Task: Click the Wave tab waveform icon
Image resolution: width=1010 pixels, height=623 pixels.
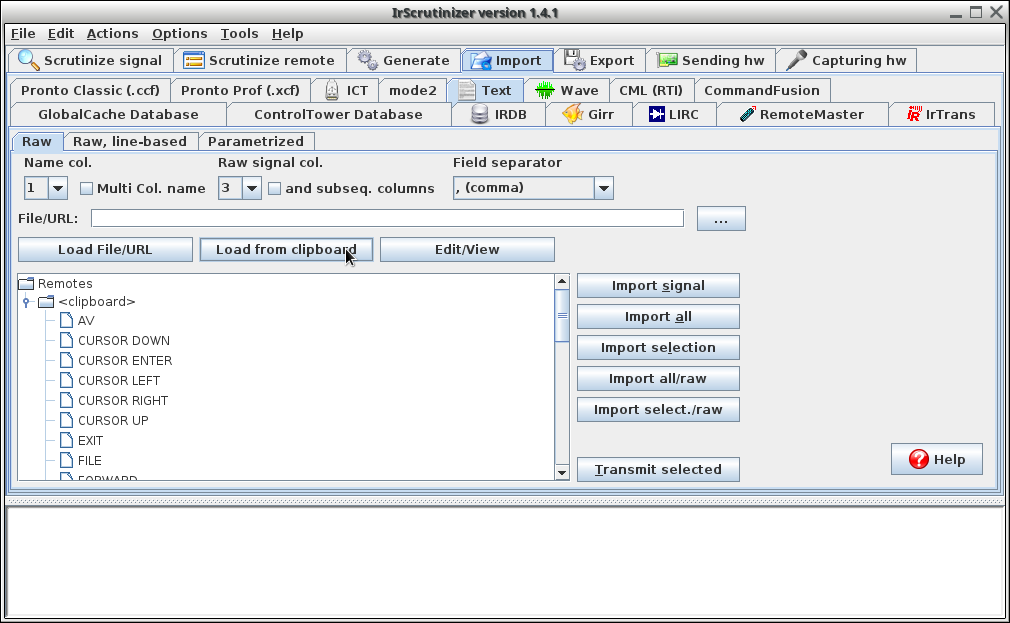Action: (544, 90)
